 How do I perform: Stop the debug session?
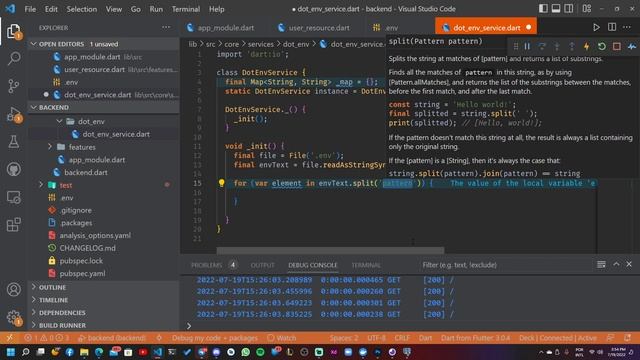617,47
